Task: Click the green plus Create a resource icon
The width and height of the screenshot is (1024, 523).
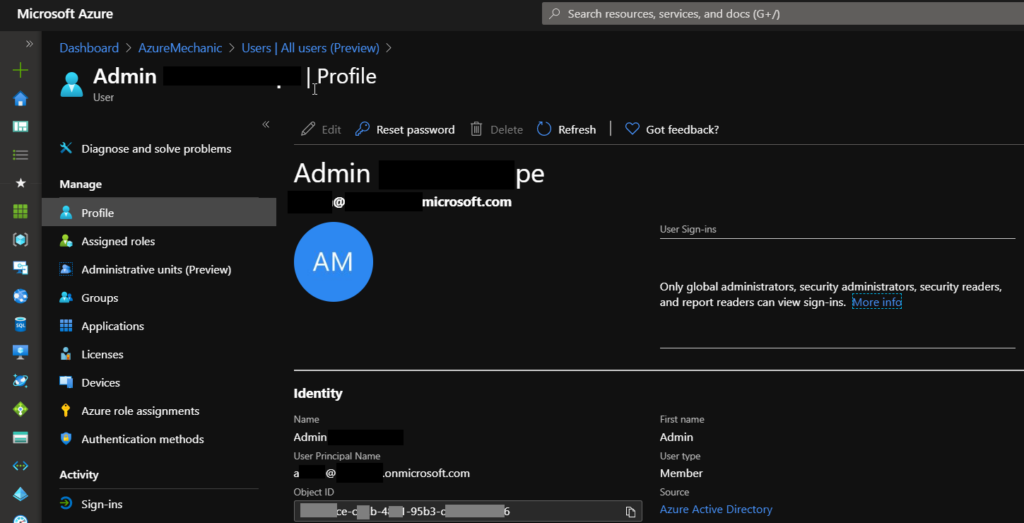Action: pyautogui.click(x=21, y=70)
